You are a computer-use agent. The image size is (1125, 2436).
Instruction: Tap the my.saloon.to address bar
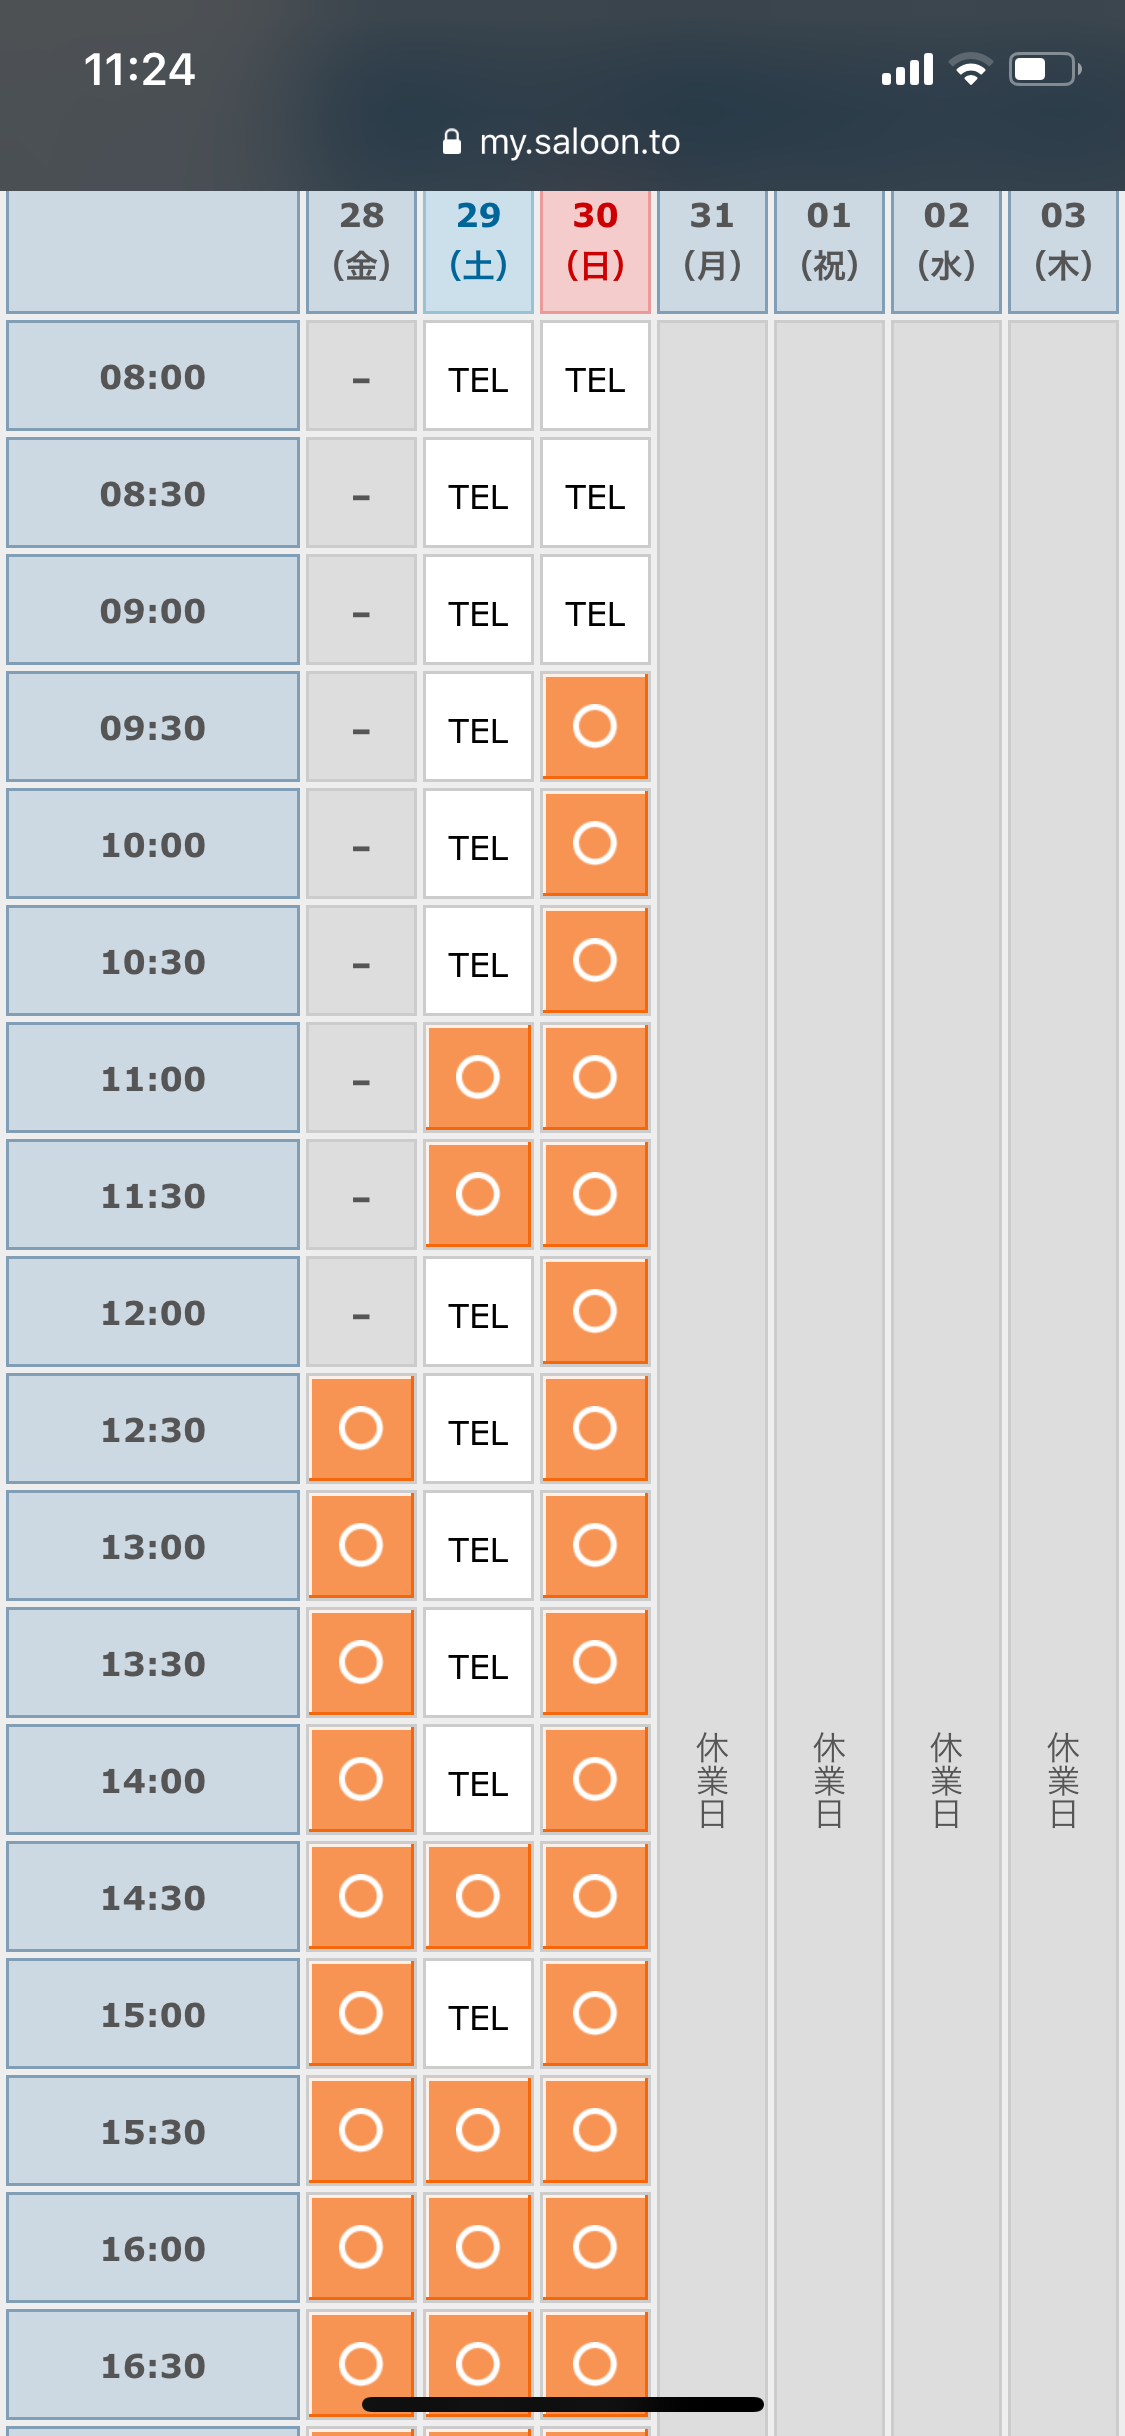click(x=562, y=142)
